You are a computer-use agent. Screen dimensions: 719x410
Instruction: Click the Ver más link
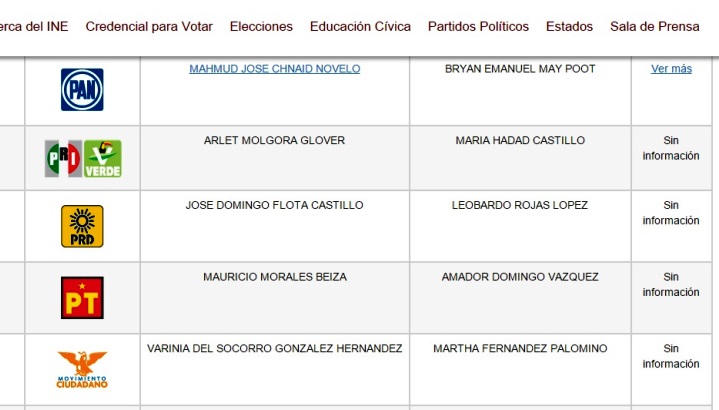pyautogui.click(x=671, y=69)
